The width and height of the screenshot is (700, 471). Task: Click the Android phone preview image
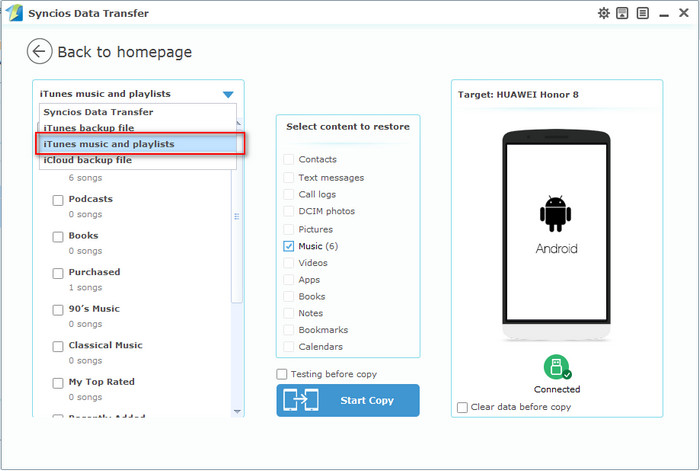pos(556,235)
